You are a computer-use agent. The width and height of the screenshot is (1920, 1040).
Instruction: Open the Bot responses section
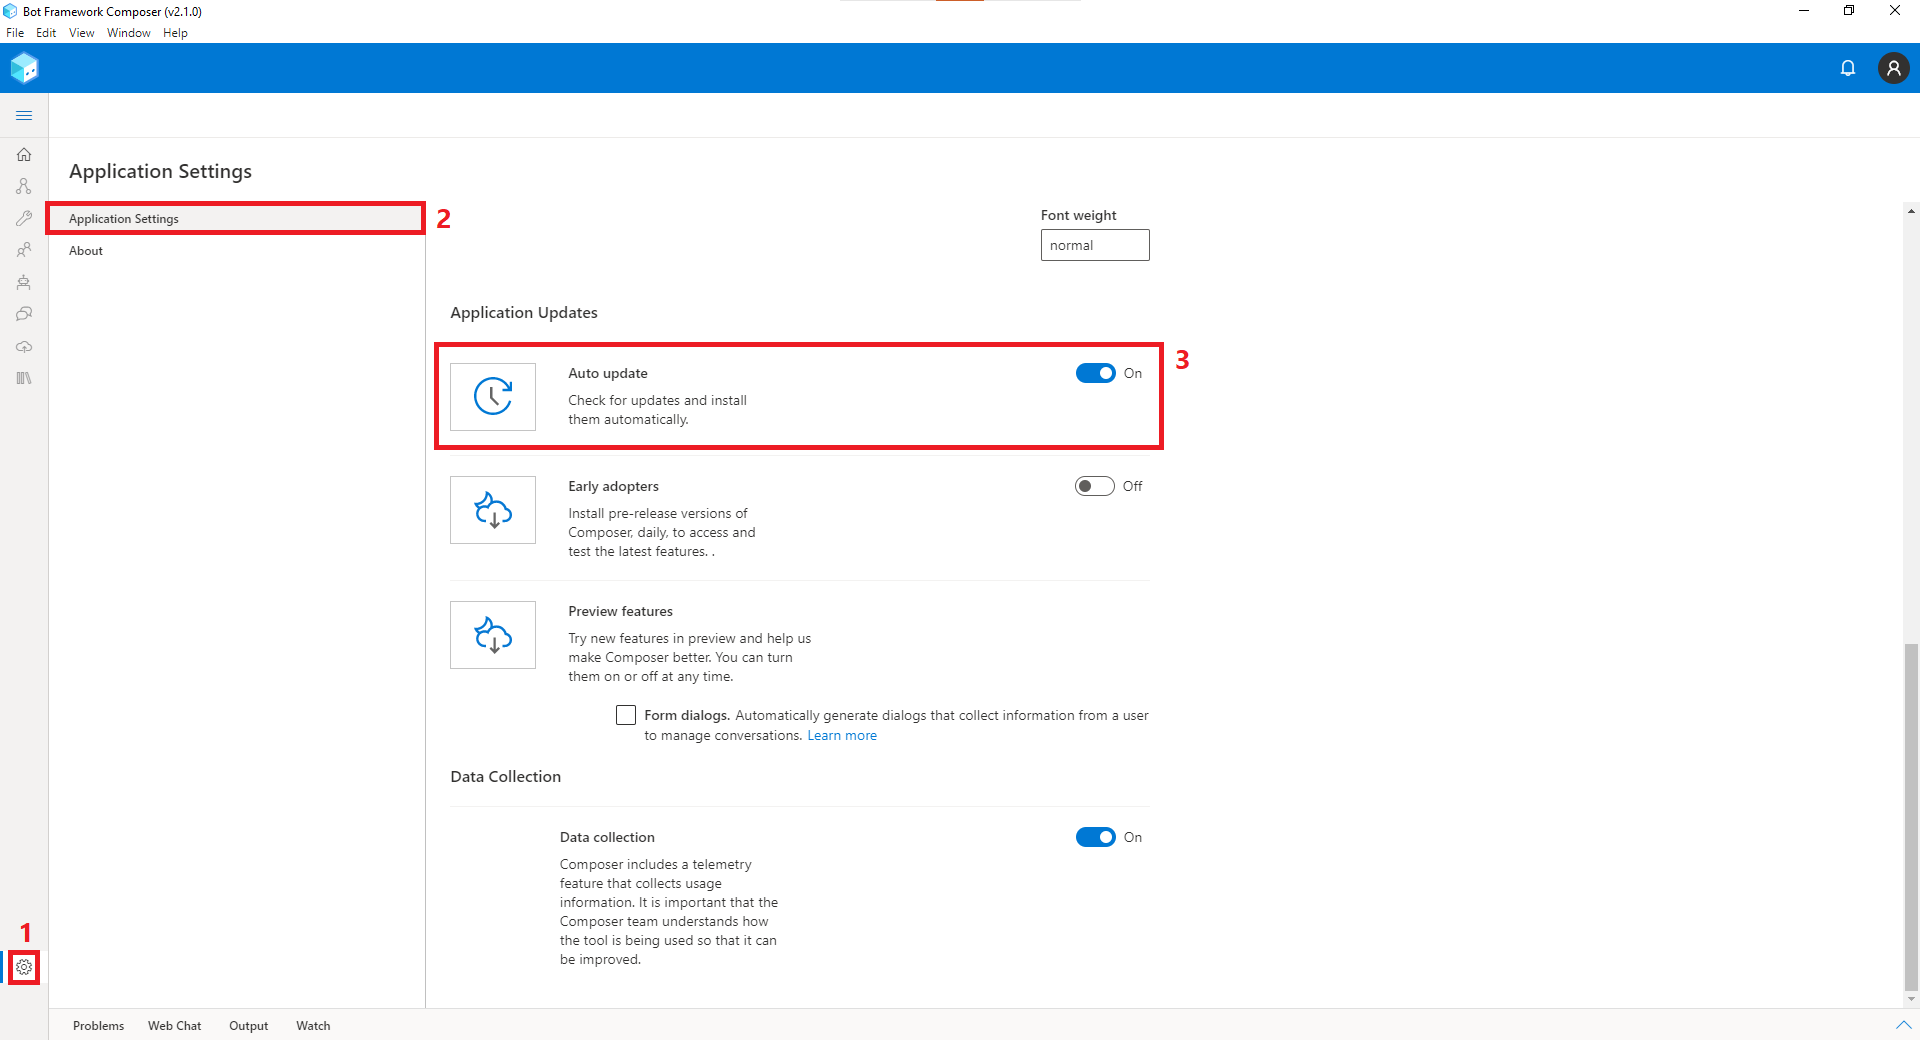(24, 282)
